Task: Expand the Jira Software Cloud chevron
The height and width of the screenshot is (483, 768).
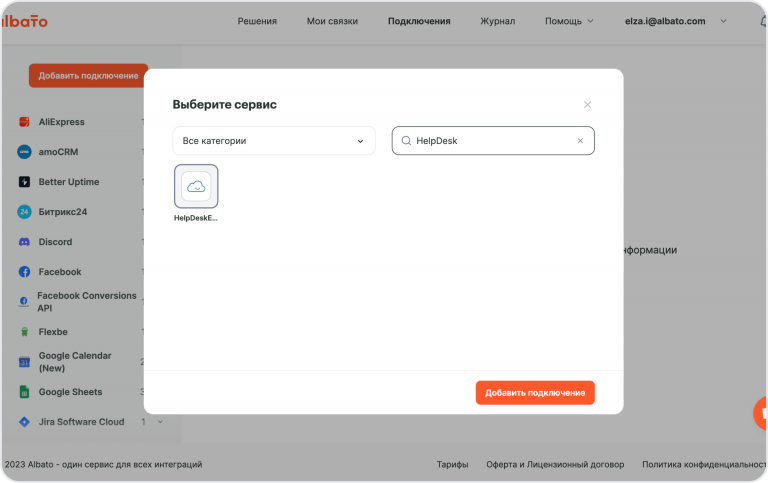Action: point(160,422)
